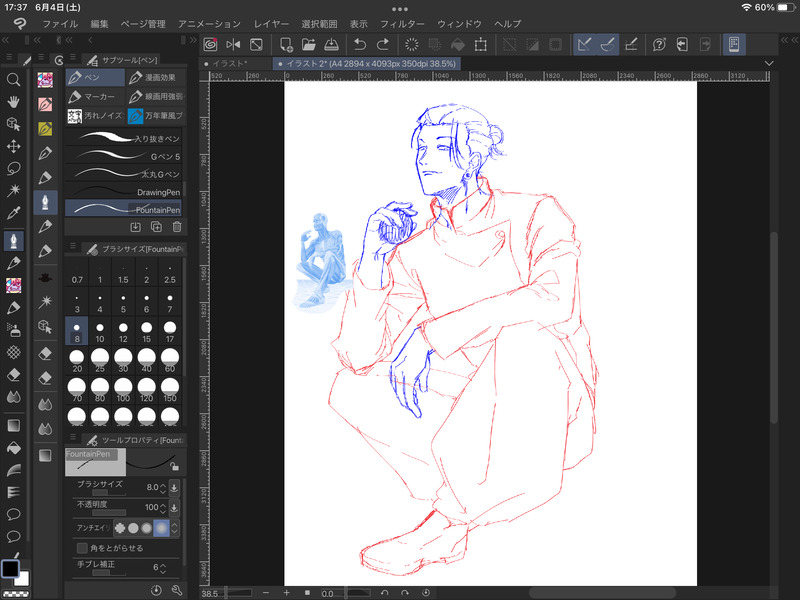Screen dimensions: 800x600
Task: Toggle Snap to grid icon
Action: pyautogui.click(x=631, y=44)
